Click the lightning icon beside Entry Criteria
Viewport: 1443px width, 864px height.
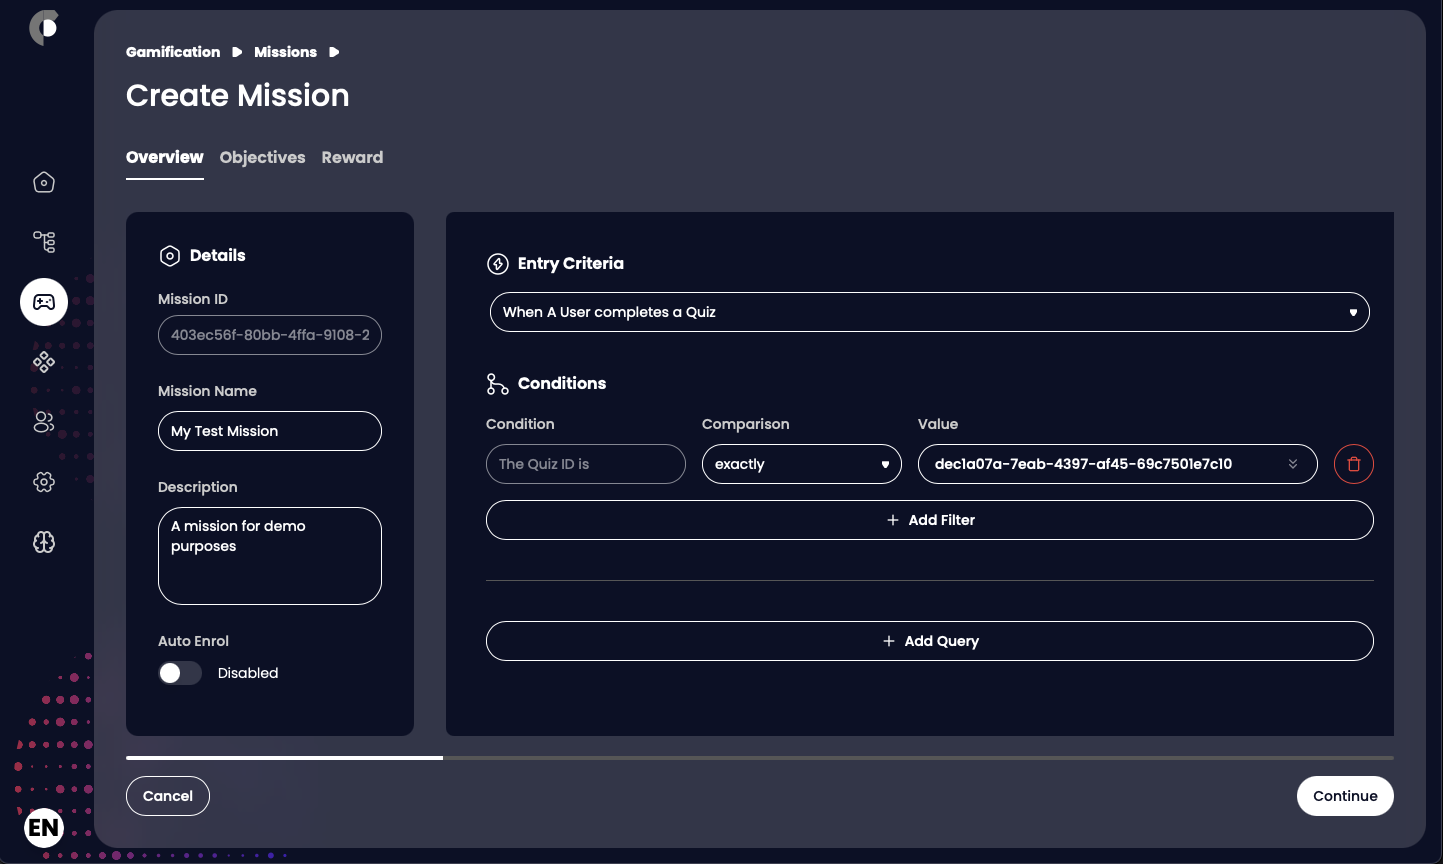497,263
